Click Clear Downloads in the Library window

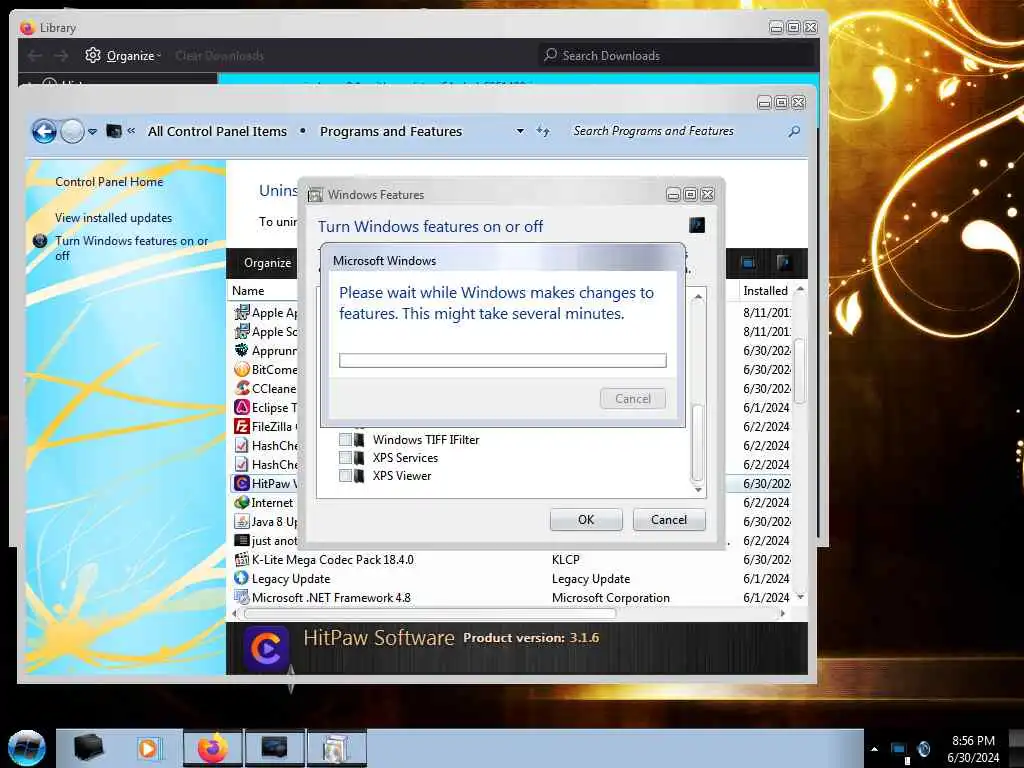pos(219,56)
